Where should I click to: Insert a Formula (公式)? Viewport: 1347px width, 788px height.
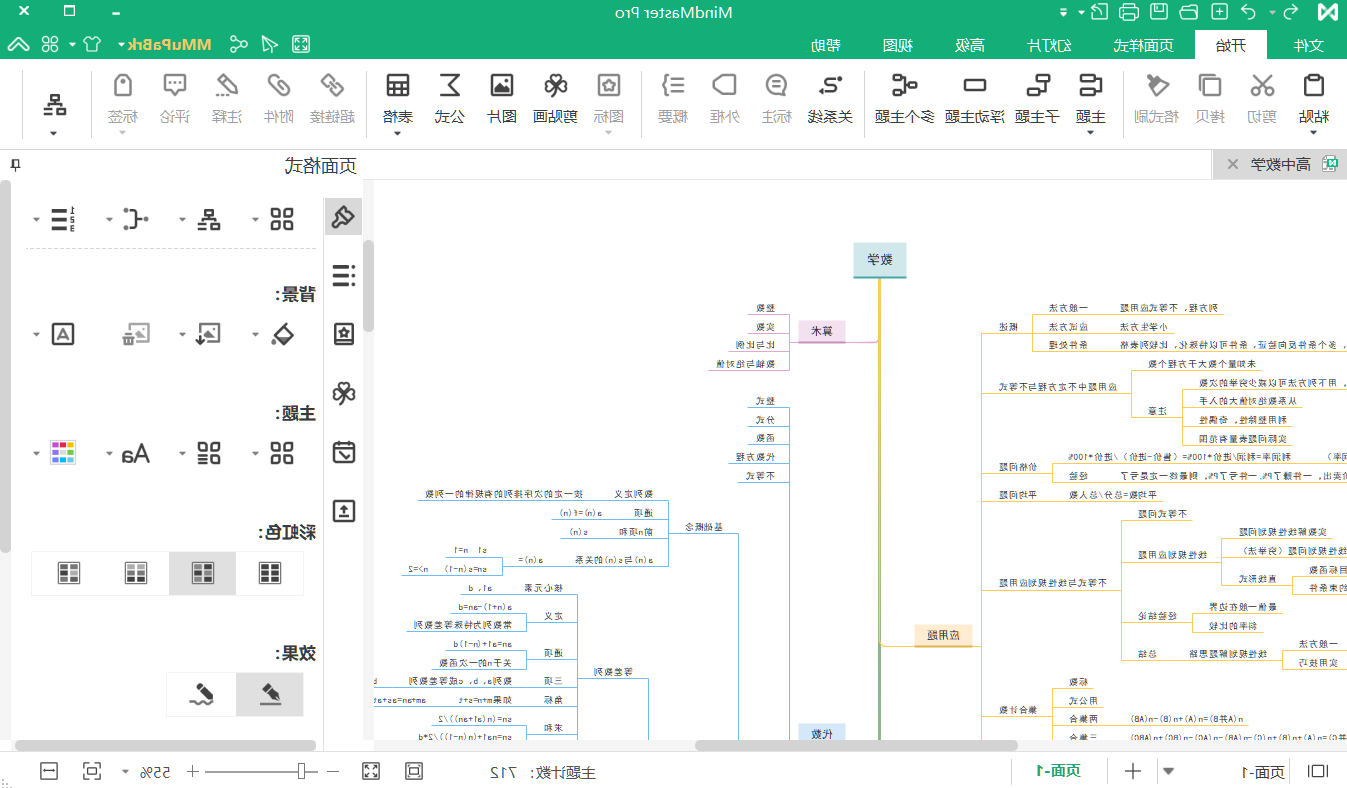(450, 98)
